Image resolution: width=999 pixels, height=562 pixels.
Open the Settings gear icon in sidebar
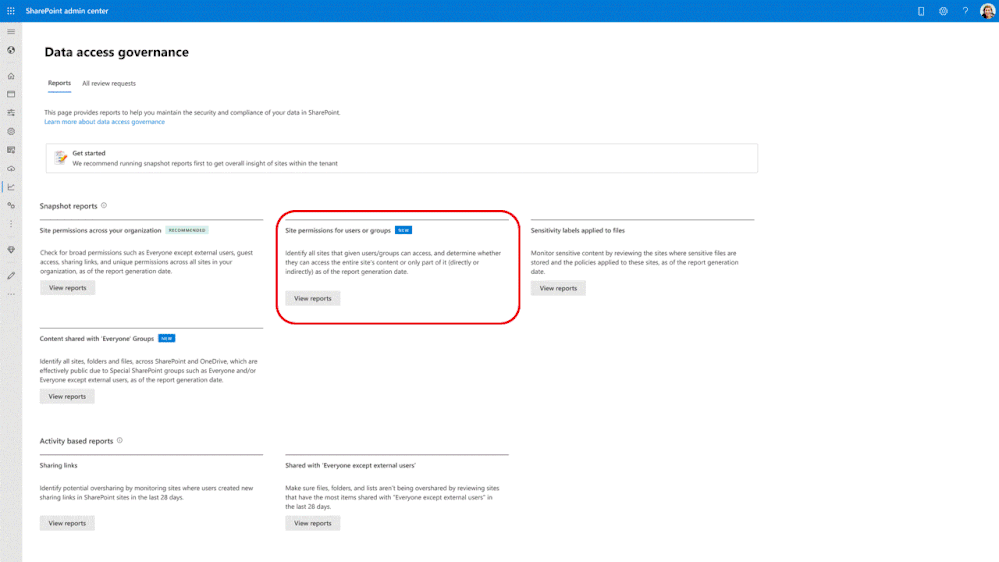(11, 131)
